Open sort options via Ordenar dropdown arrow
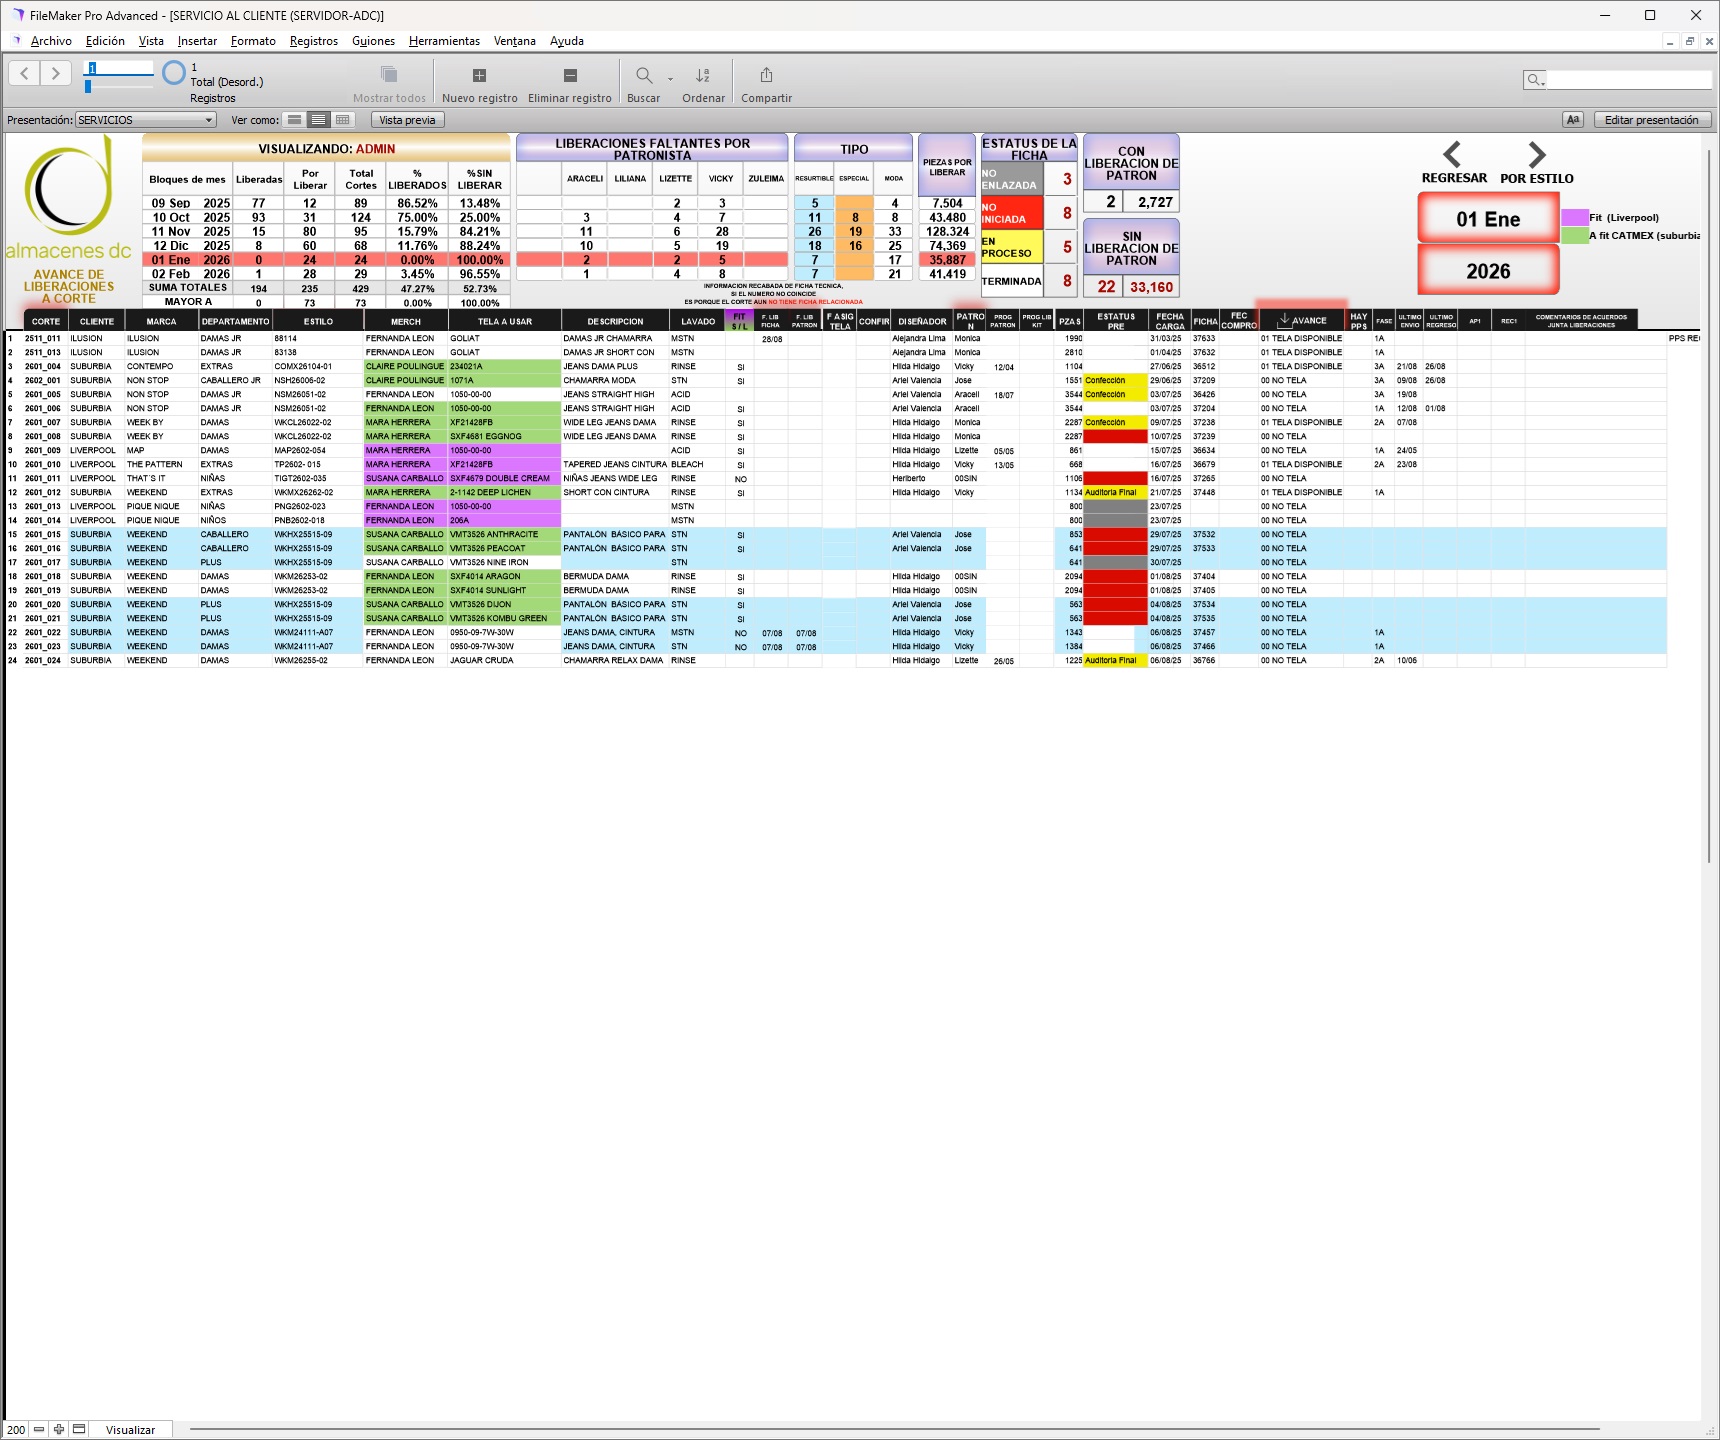 (x=670, y=80)
